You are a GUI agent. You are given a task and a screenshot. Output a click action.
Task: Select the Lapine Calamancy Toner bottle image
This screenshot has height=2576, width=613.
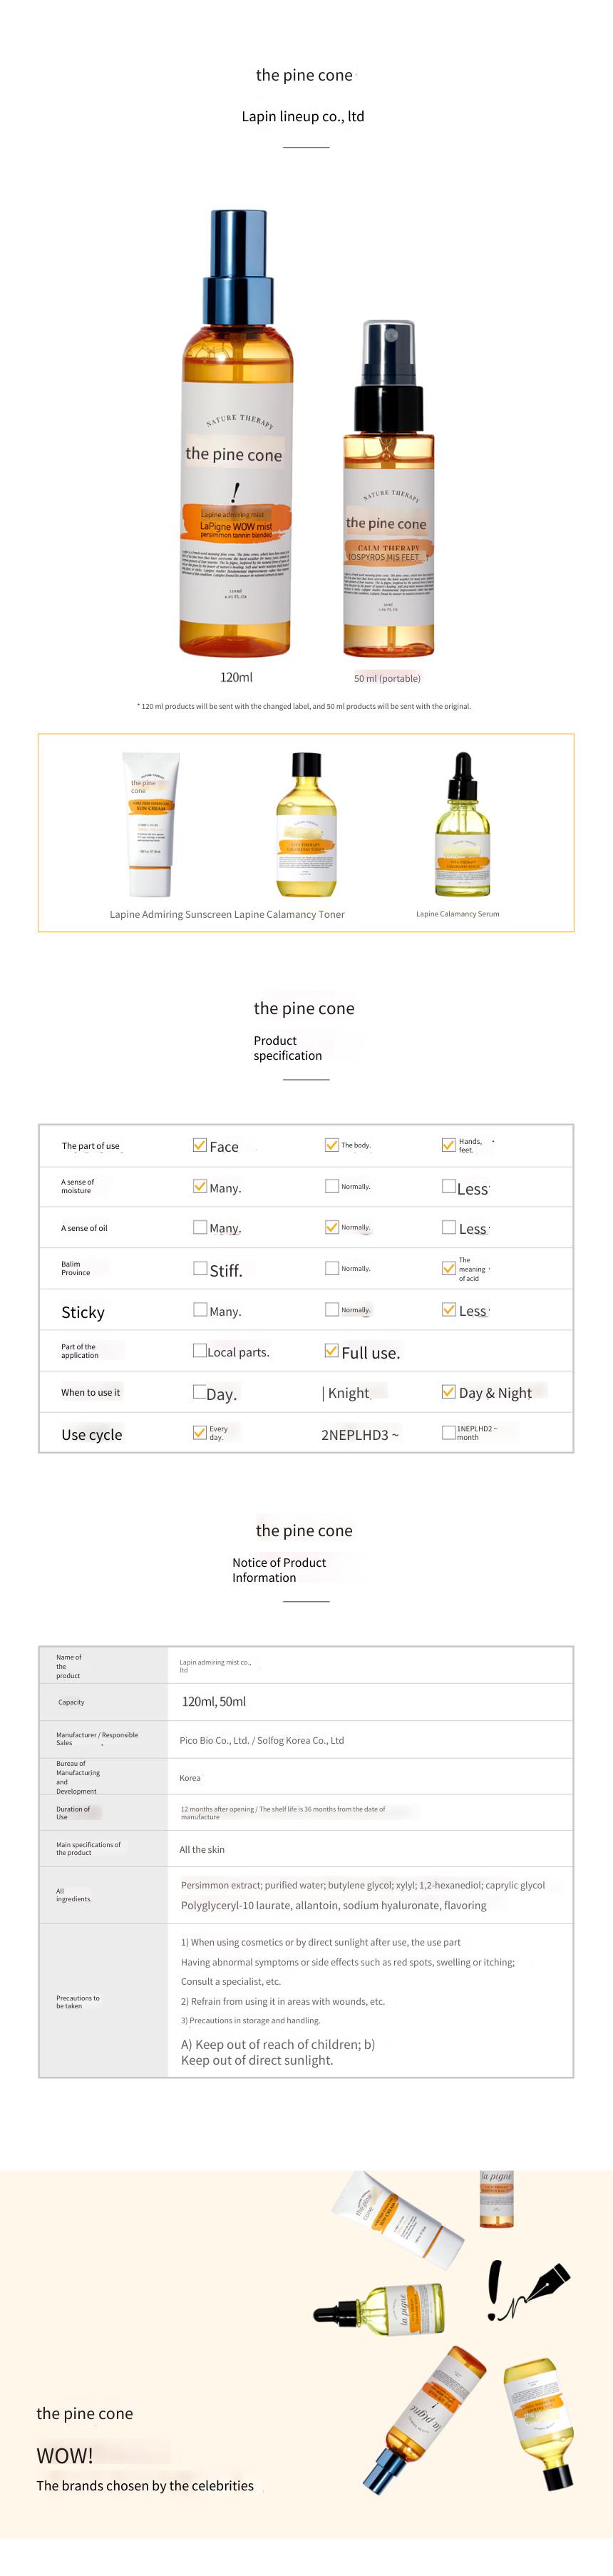click(306, 824)
